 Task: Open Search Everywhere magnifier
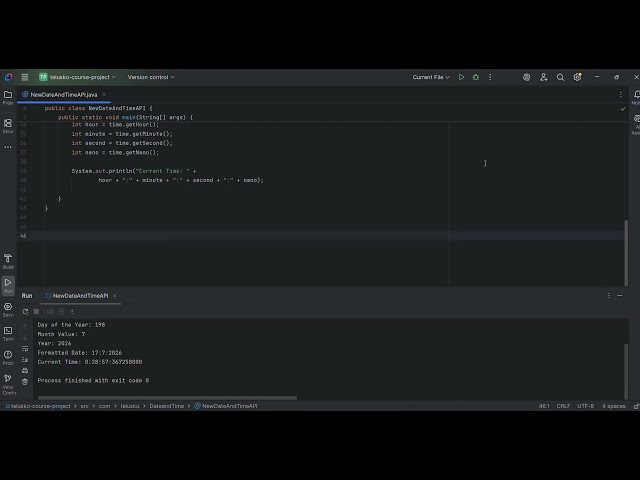tap(560, 77)
